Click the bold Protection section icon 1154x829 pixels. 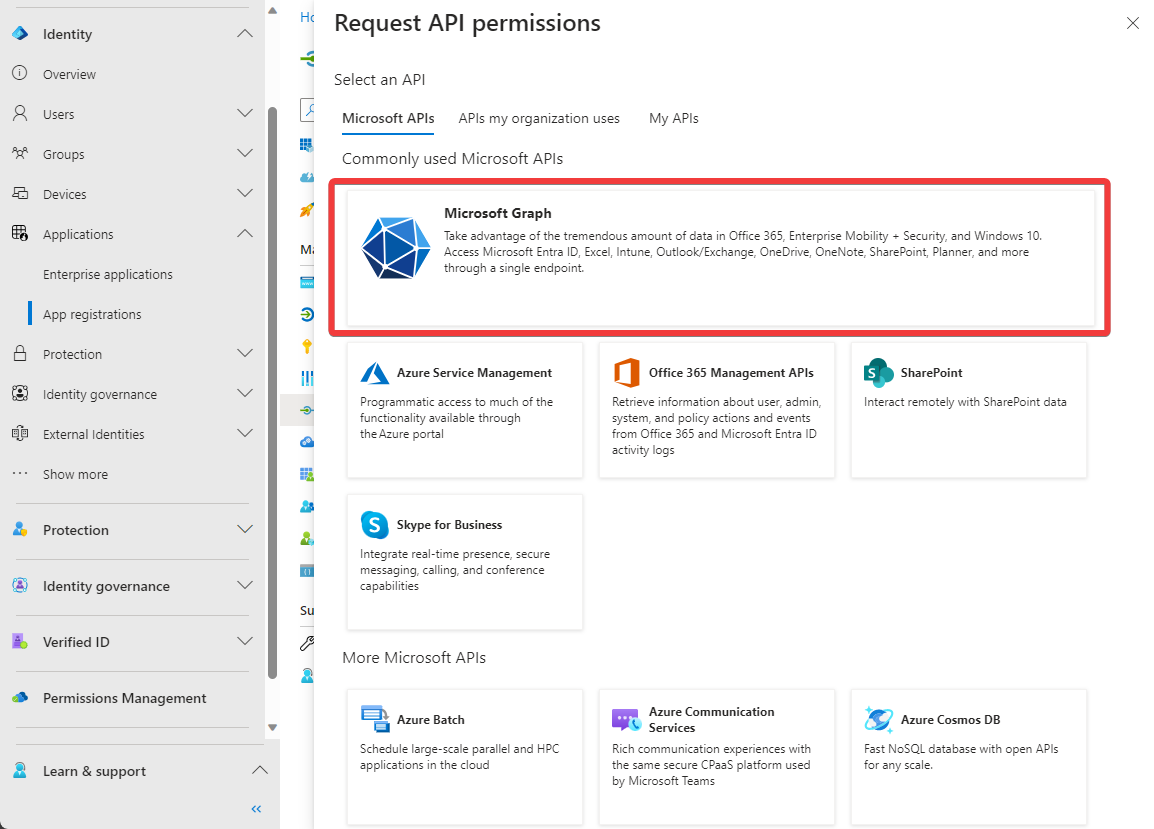pyautogui.click(x=20, y=529)
